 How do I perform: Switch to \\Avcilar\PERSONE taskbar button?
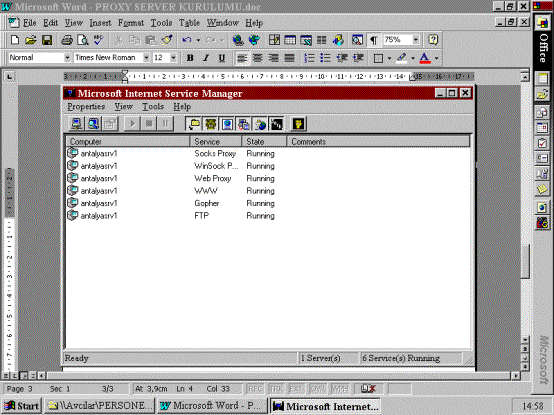tap(100, 406)
